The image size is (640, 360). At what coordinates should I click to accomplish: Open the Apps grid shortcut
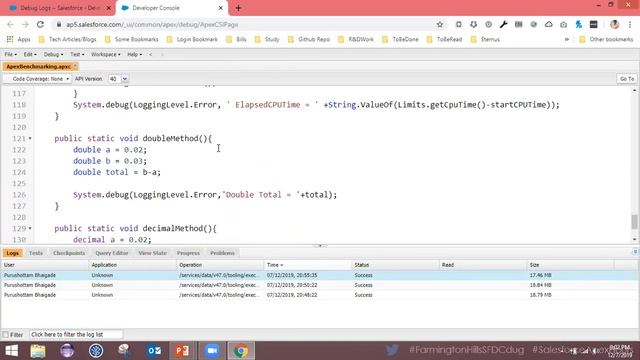point(18,40)
